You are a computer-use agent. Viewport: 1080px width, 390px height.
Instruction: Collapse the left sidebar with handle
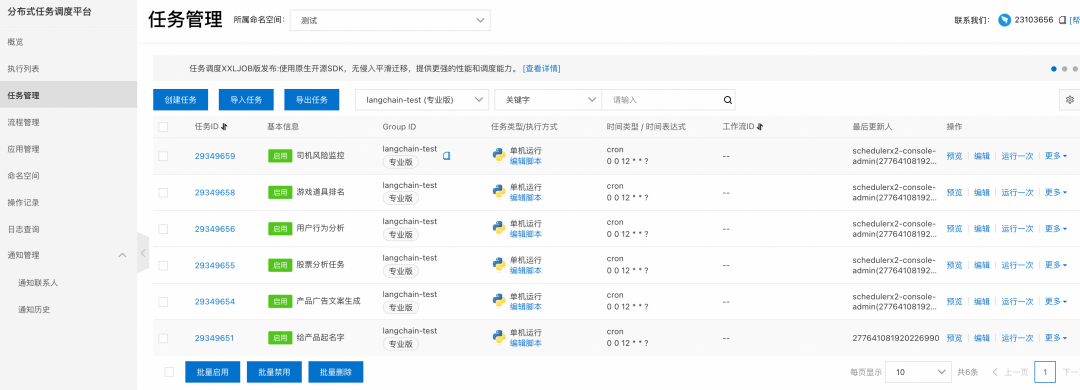(x=143, y=253)
